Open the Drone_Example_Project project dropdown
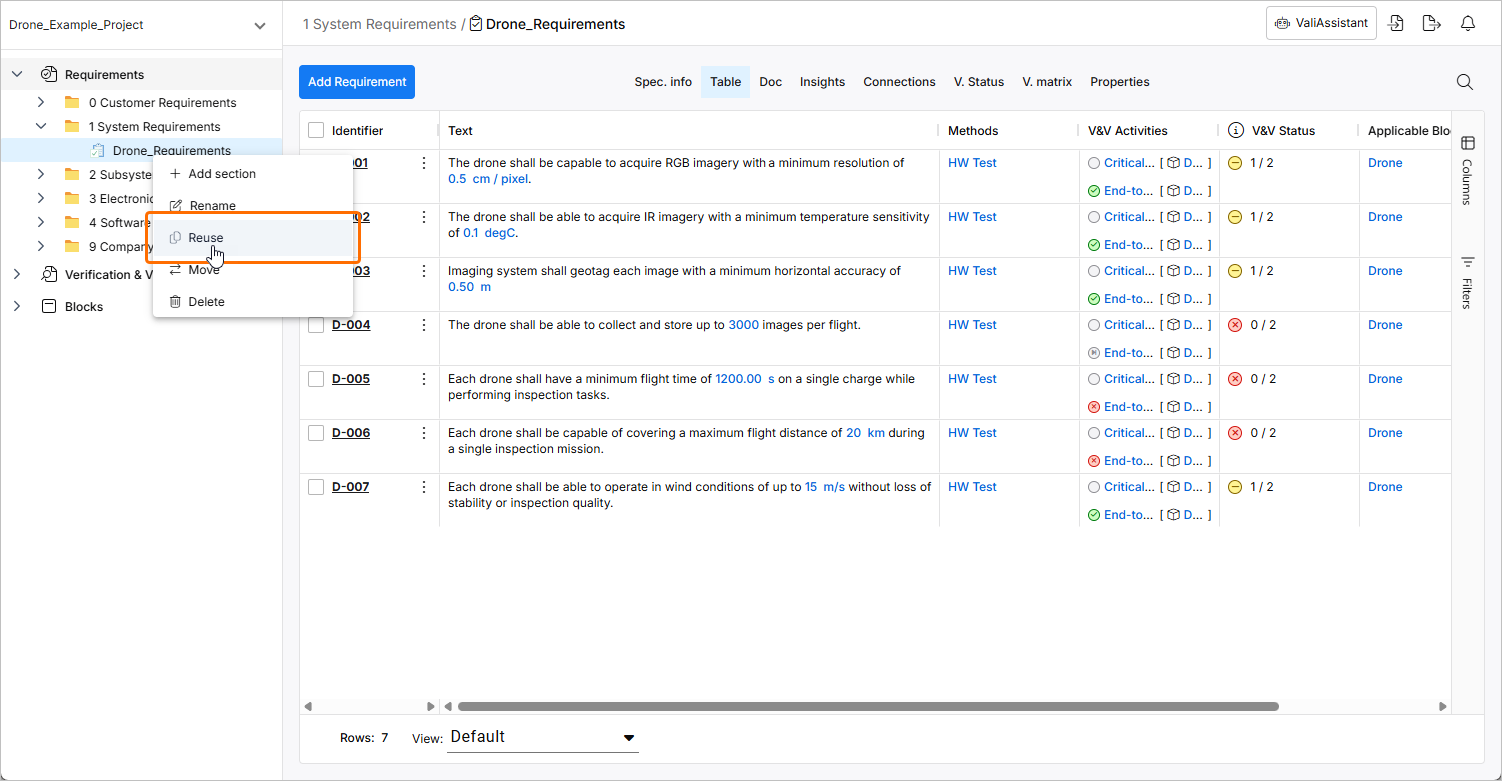1502x781 pixels. 260,25
